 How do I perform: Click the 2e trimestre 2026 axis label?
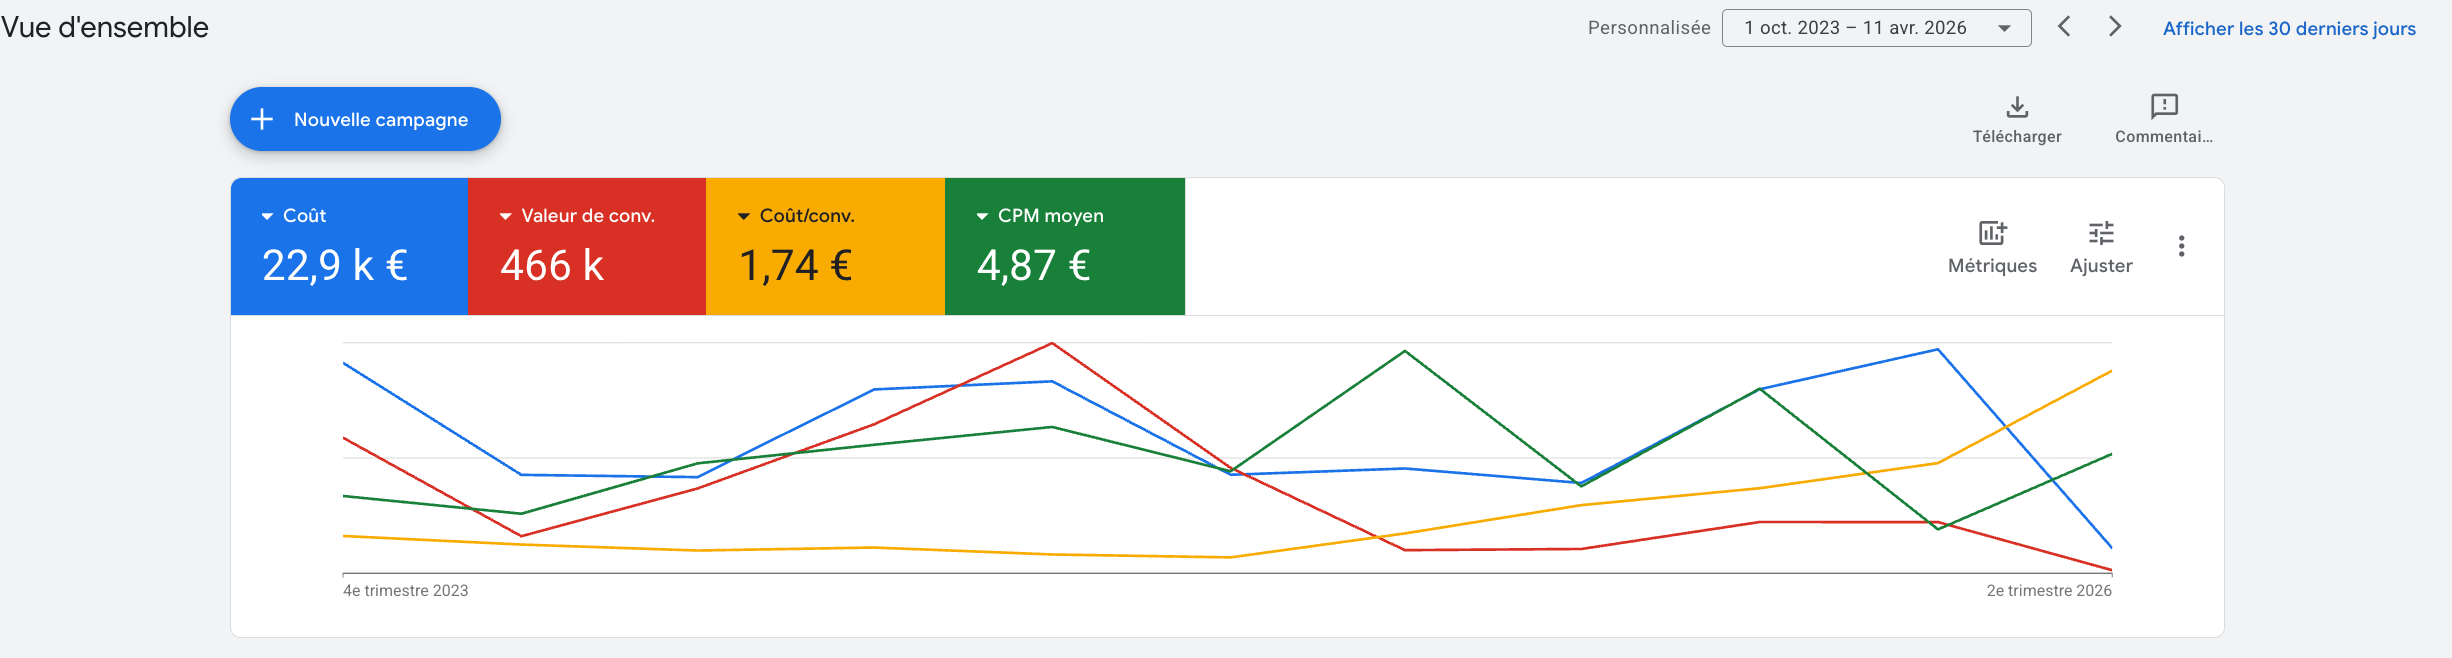pos(2048,591)
